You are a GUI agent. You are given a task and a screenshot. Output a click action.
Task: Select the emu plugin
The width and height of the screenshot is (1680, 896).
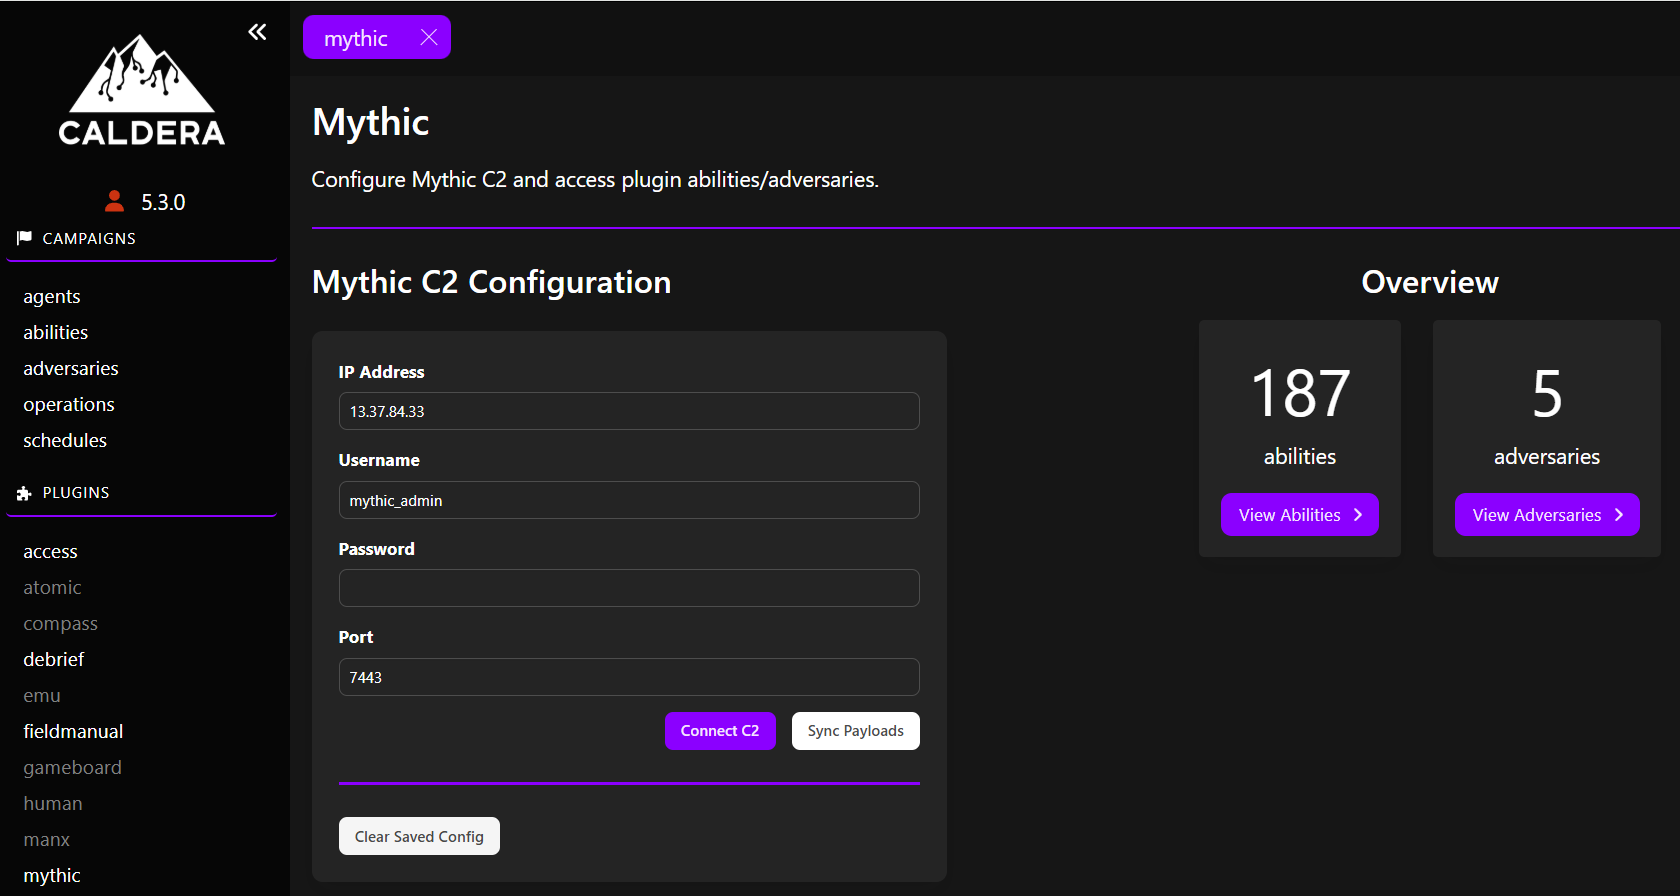tap(42, 695)
